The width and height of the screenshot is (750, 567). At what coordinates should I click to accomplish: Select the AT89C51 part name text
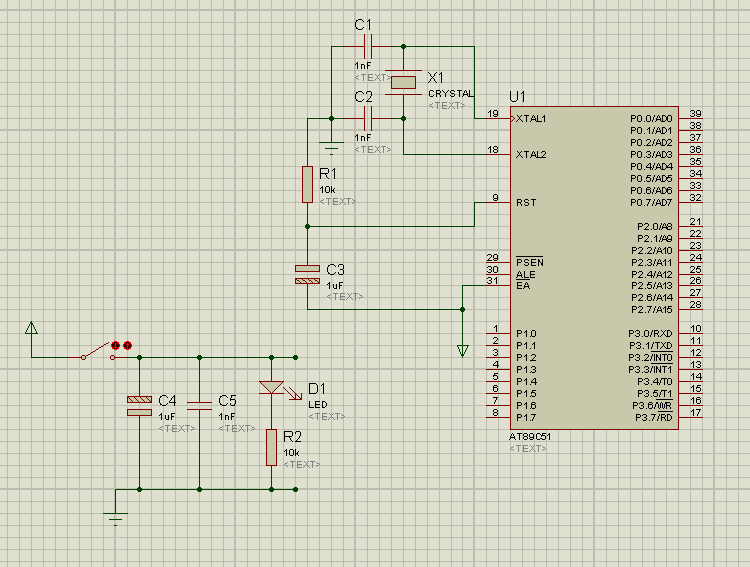point(530,437)
